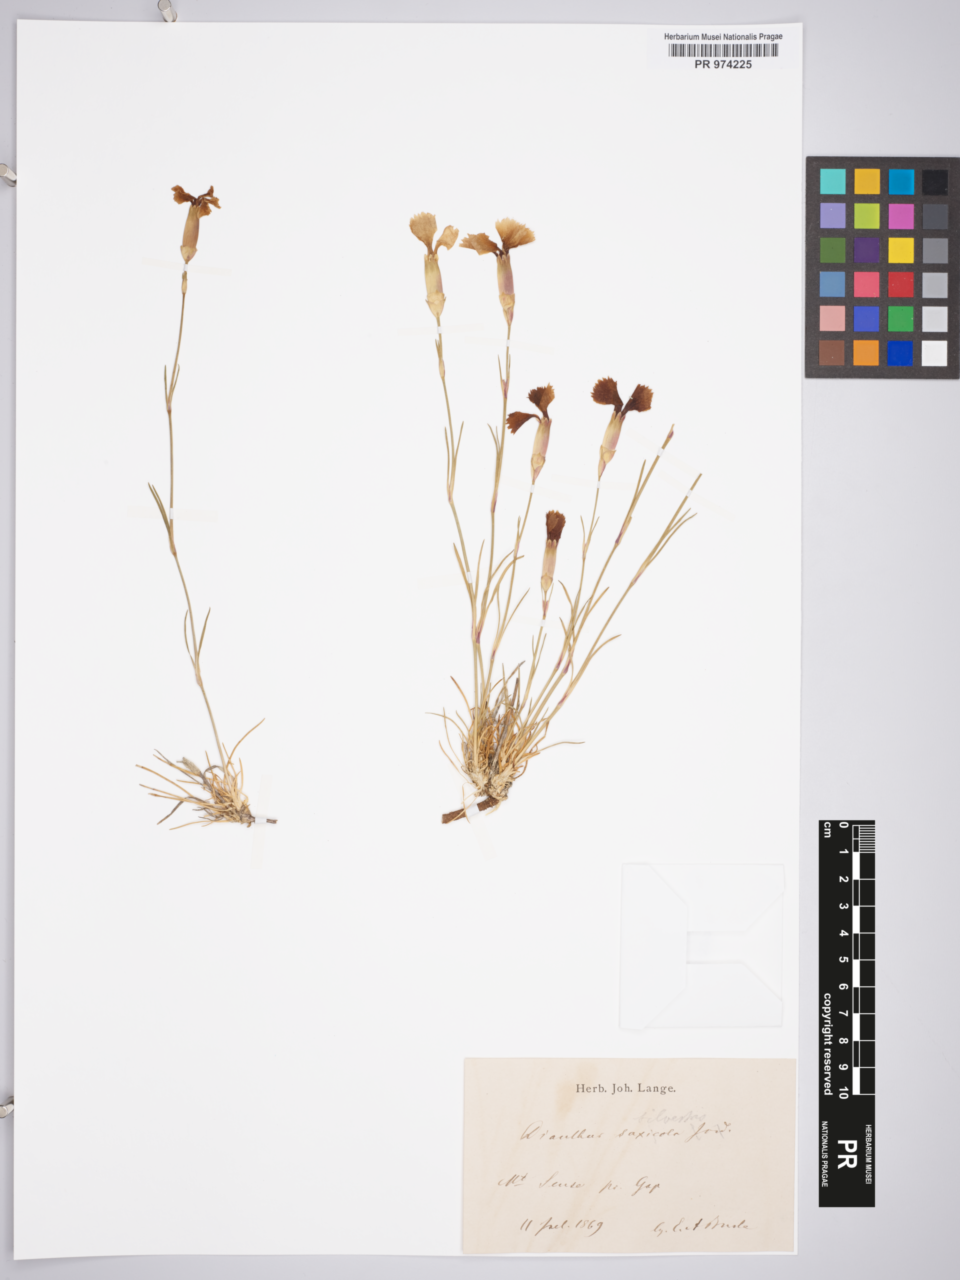Click the 5 cm mark on the ruler

click(845, 959)
